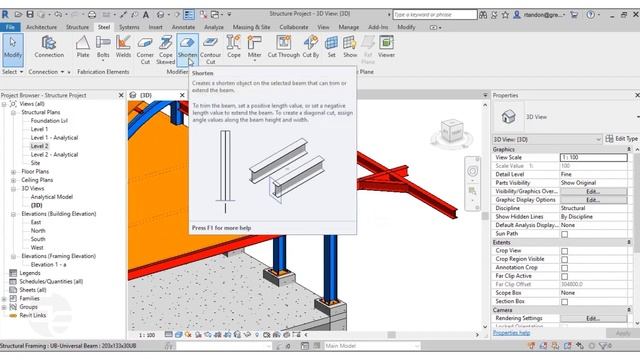Enable the Crop View checkbox
This screenshot has width=640, height=360.
[x=564, y=251]
